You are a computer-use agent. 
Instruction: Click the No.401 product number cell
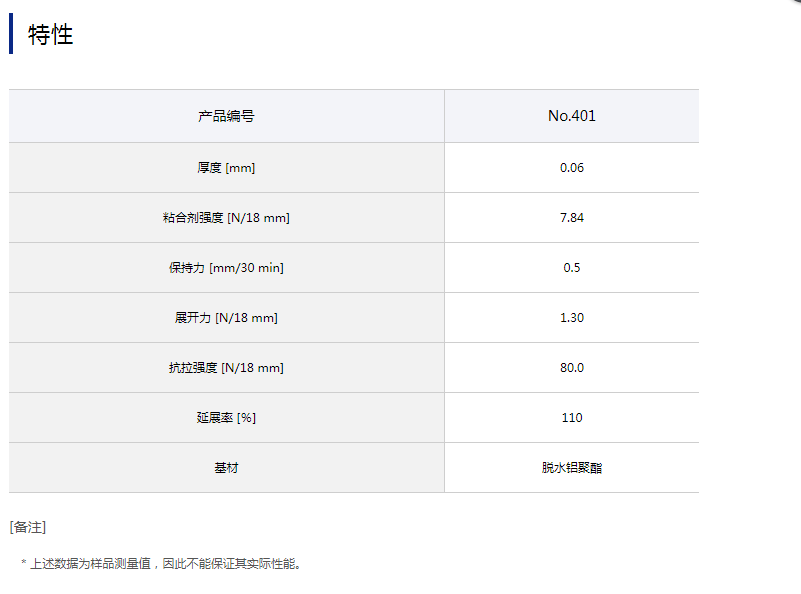click(x=571, y=116)
